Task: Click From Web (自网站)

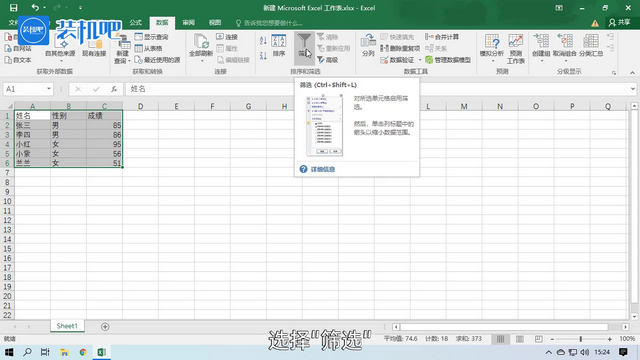Action: (x=18, y=48)
